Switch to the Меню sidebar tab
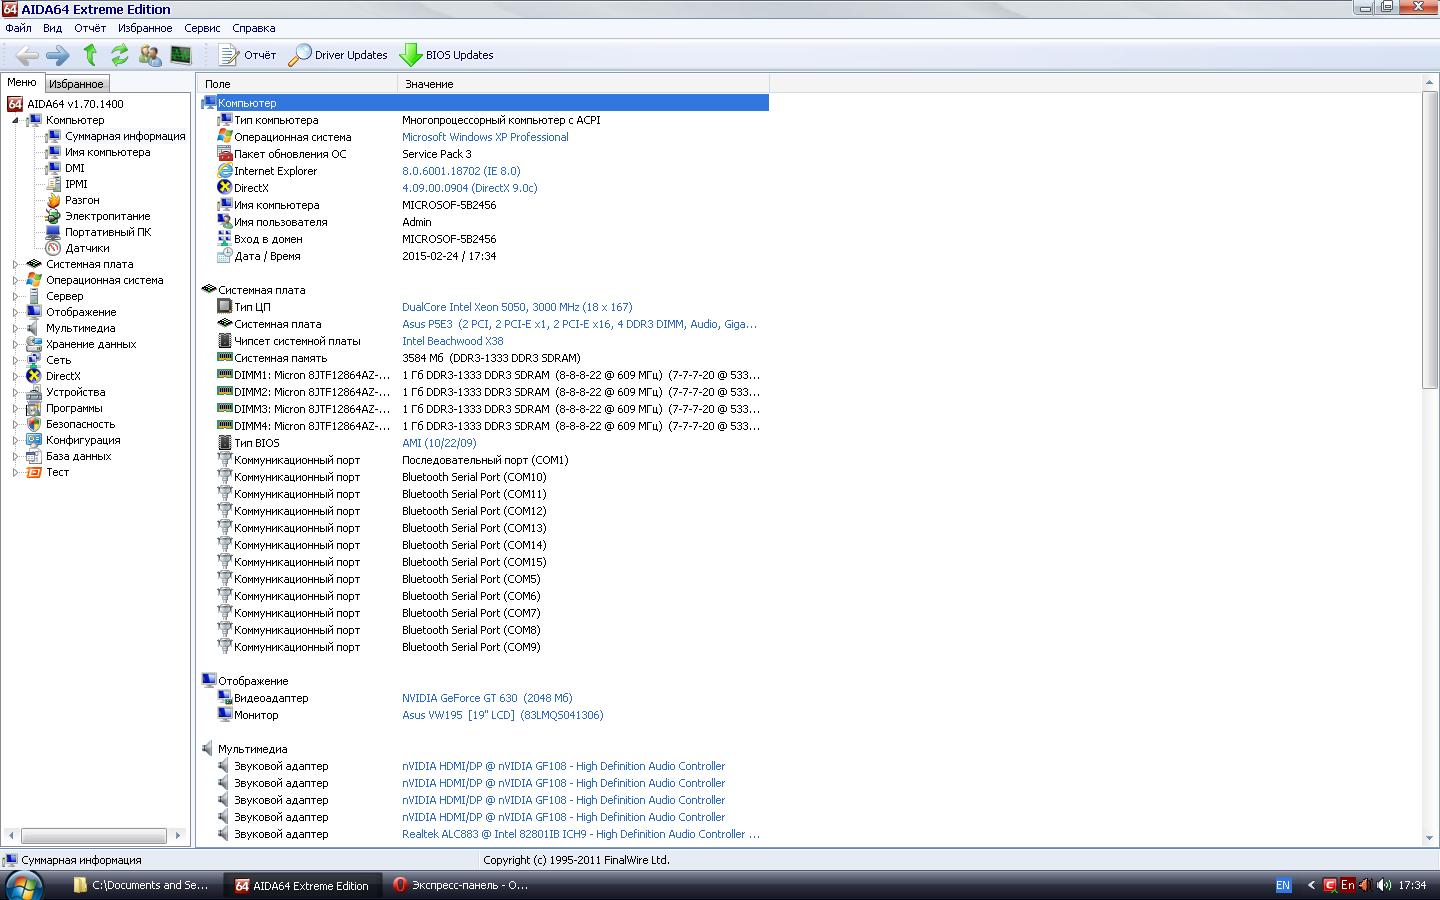 (21, 83)
